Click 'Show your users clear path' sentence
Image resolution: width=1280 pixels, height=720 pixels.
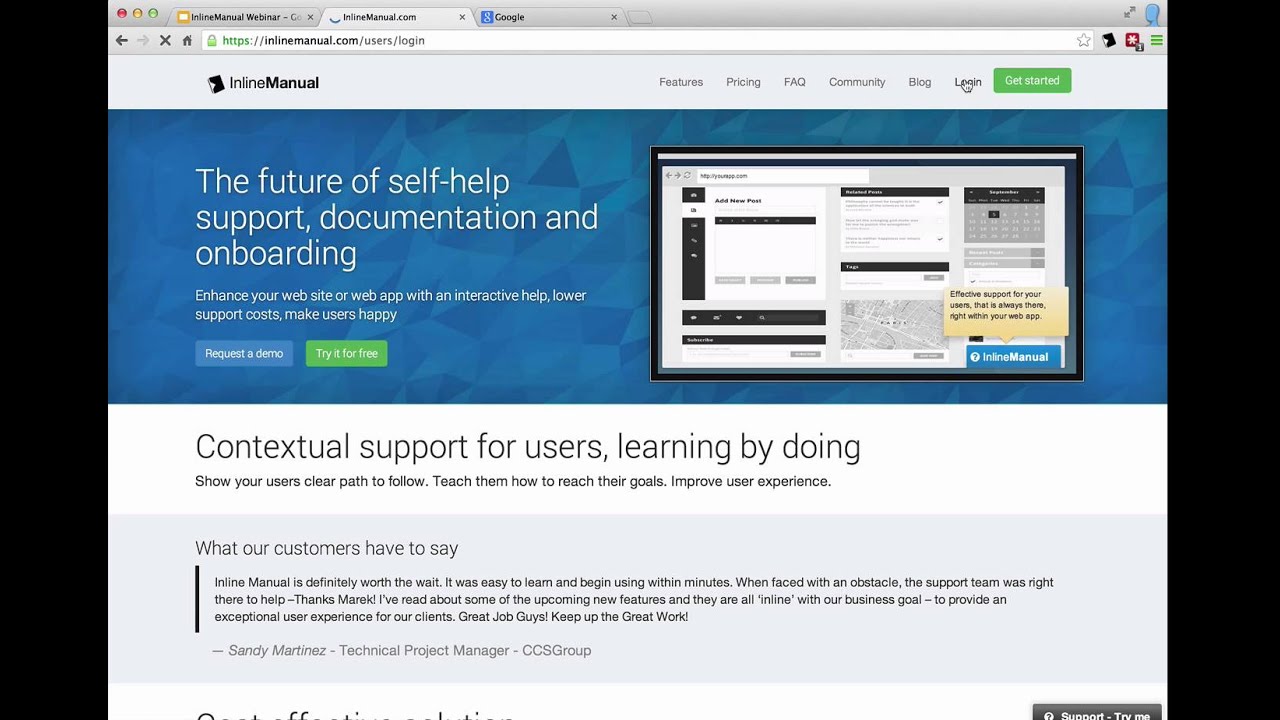point(513,482)
